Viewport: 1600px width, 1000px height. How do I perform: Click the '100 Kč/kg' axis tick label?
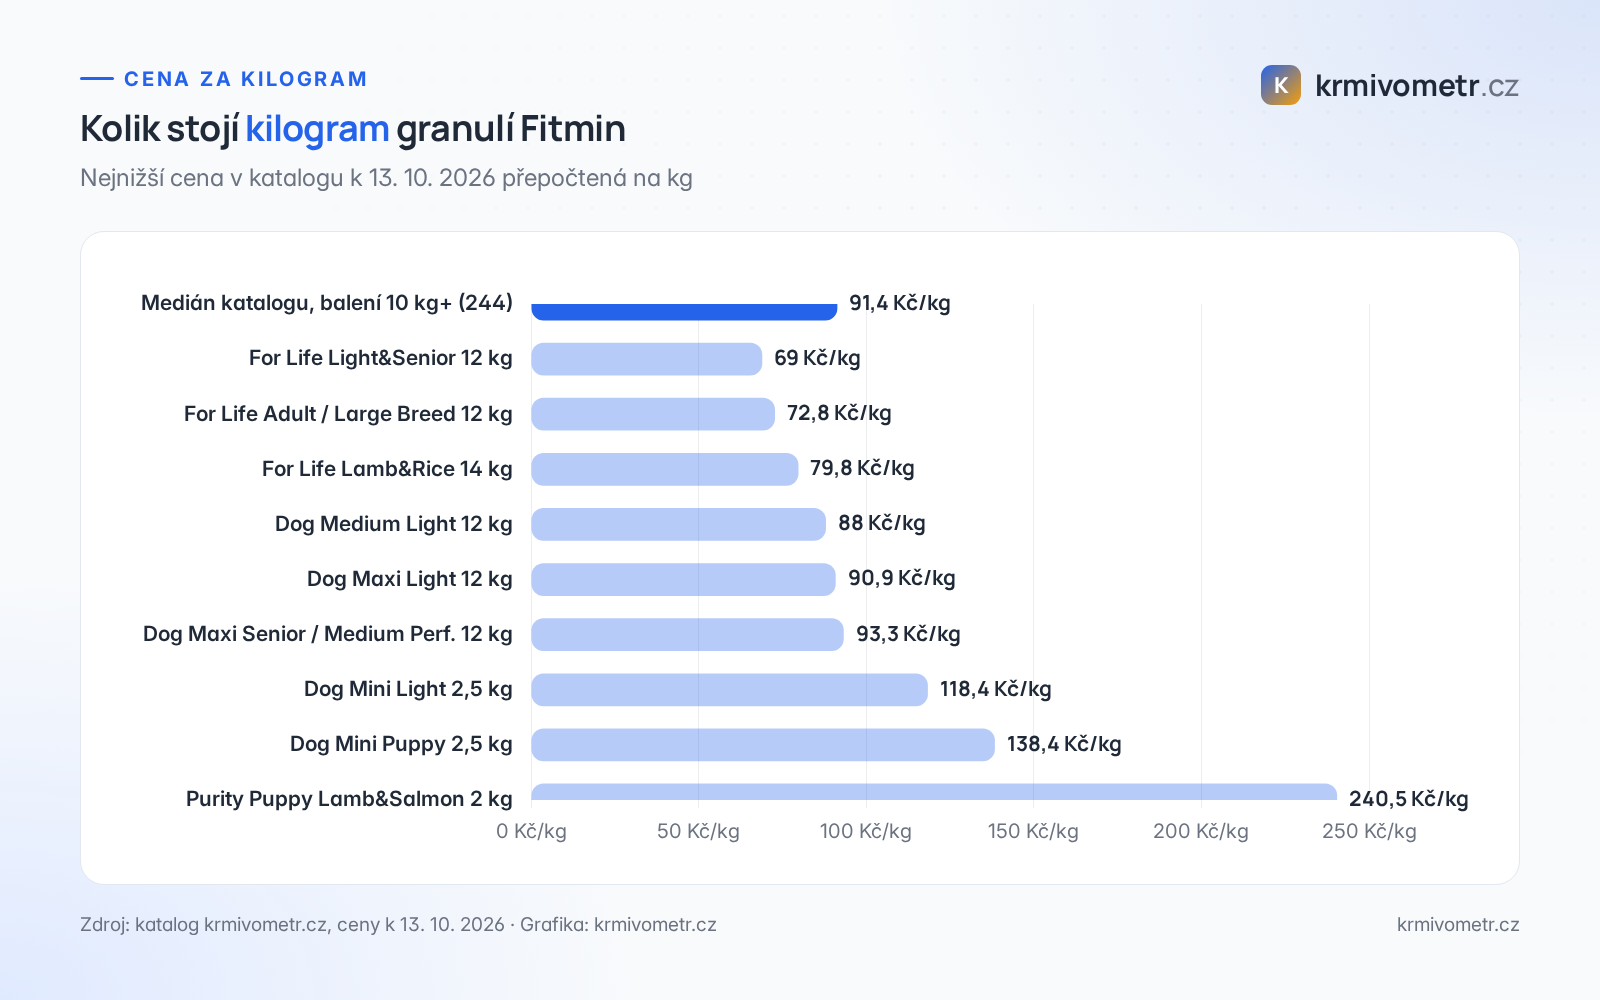coord(866,831)
